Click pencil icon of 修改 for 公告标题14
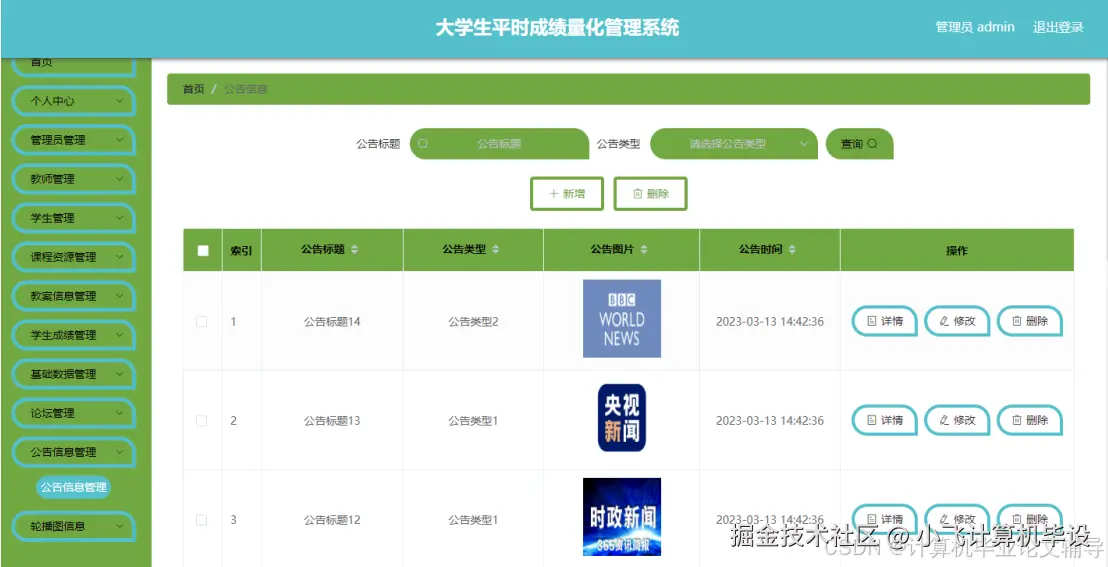The image size is (1108, 567). [944, 321]
